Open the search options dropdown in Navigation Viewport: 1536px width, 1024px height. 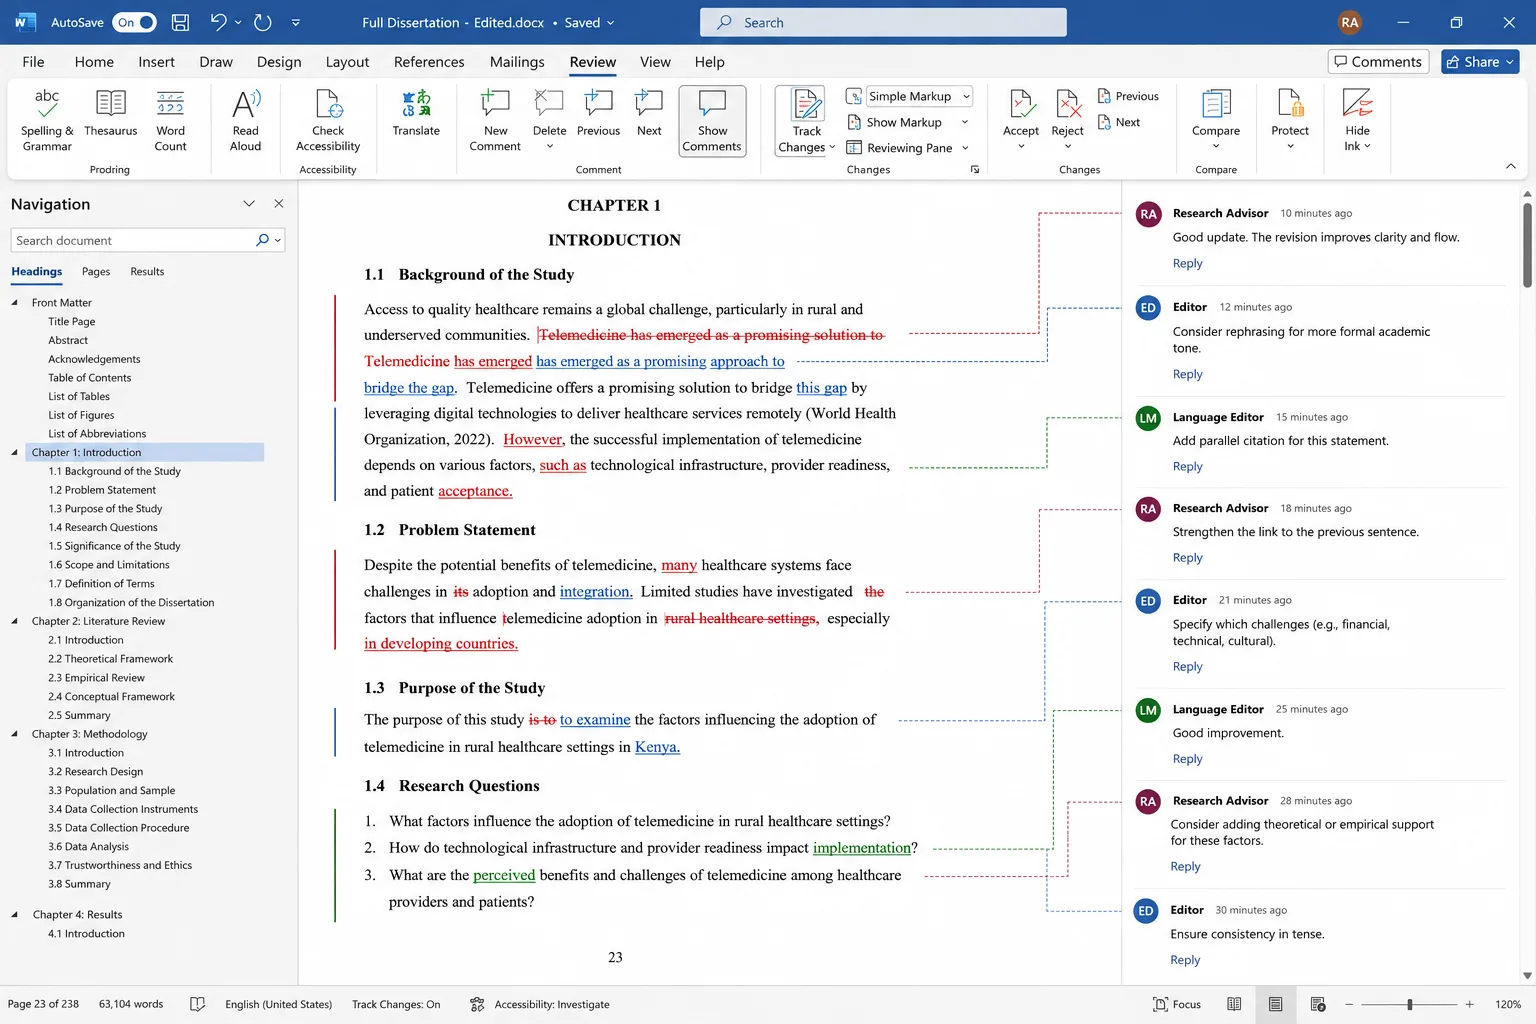pos(278,240)
